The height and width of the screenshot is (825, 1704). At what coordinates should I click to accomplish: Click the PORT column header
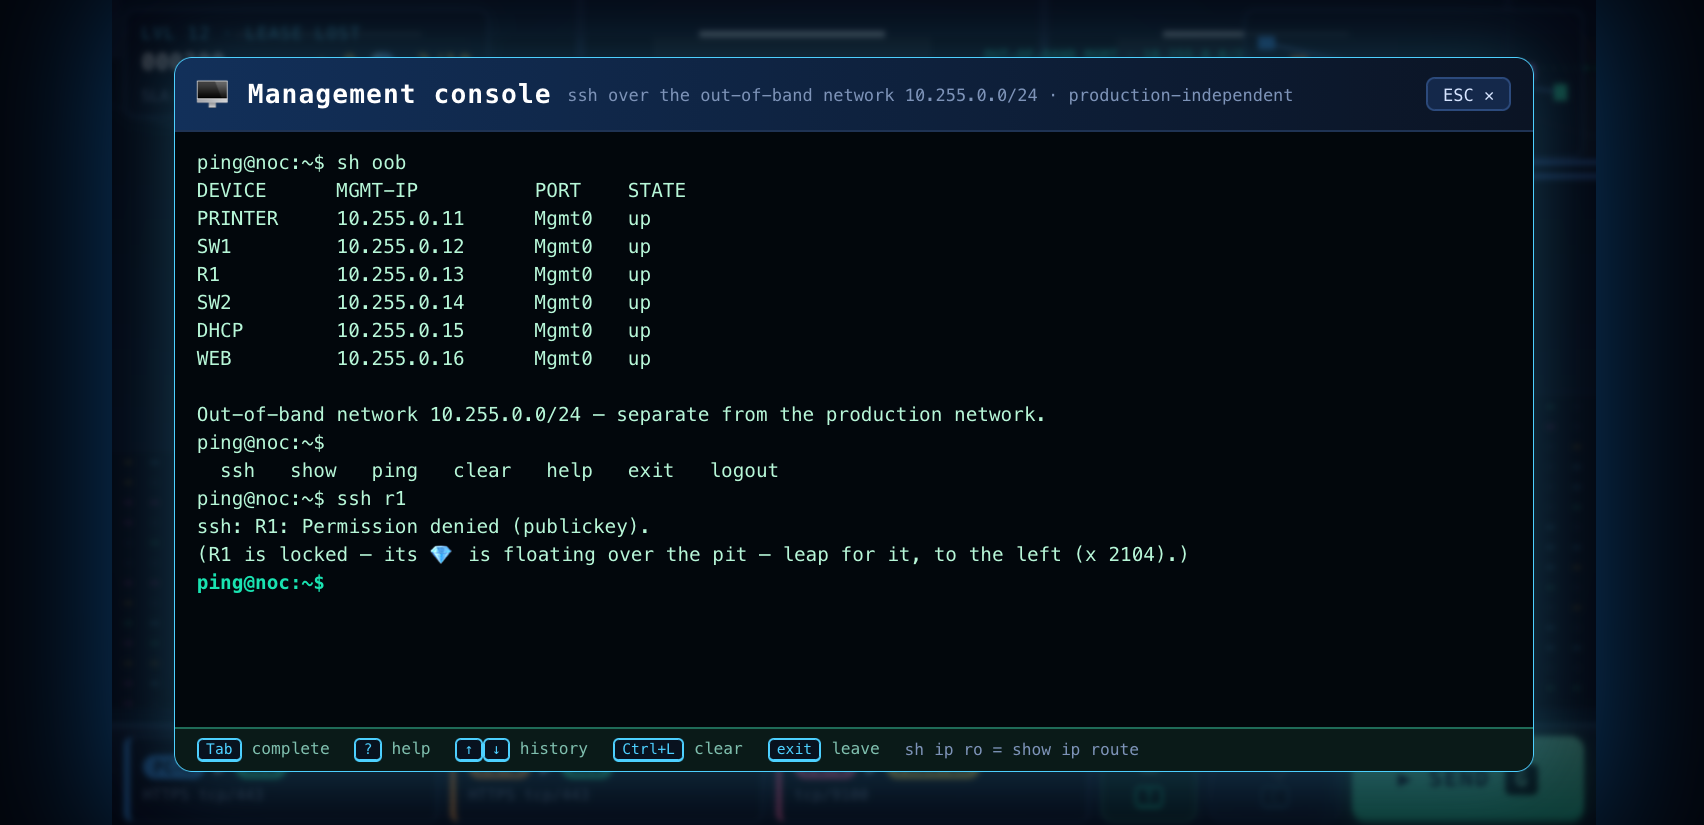coord(558,190)
